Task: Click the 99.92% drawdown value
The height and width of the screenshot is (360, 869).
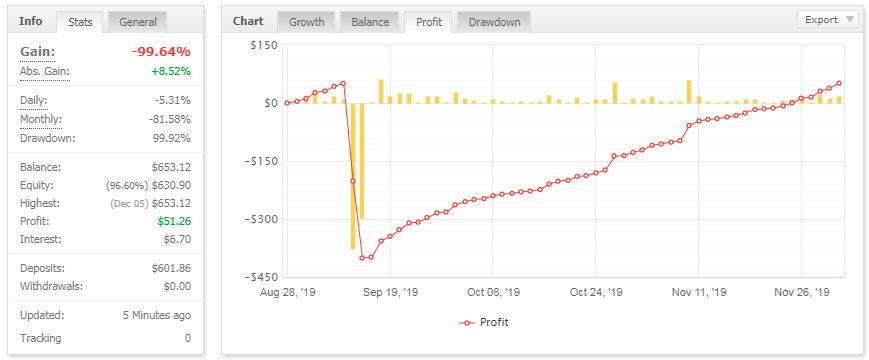Action: [172, 138]
